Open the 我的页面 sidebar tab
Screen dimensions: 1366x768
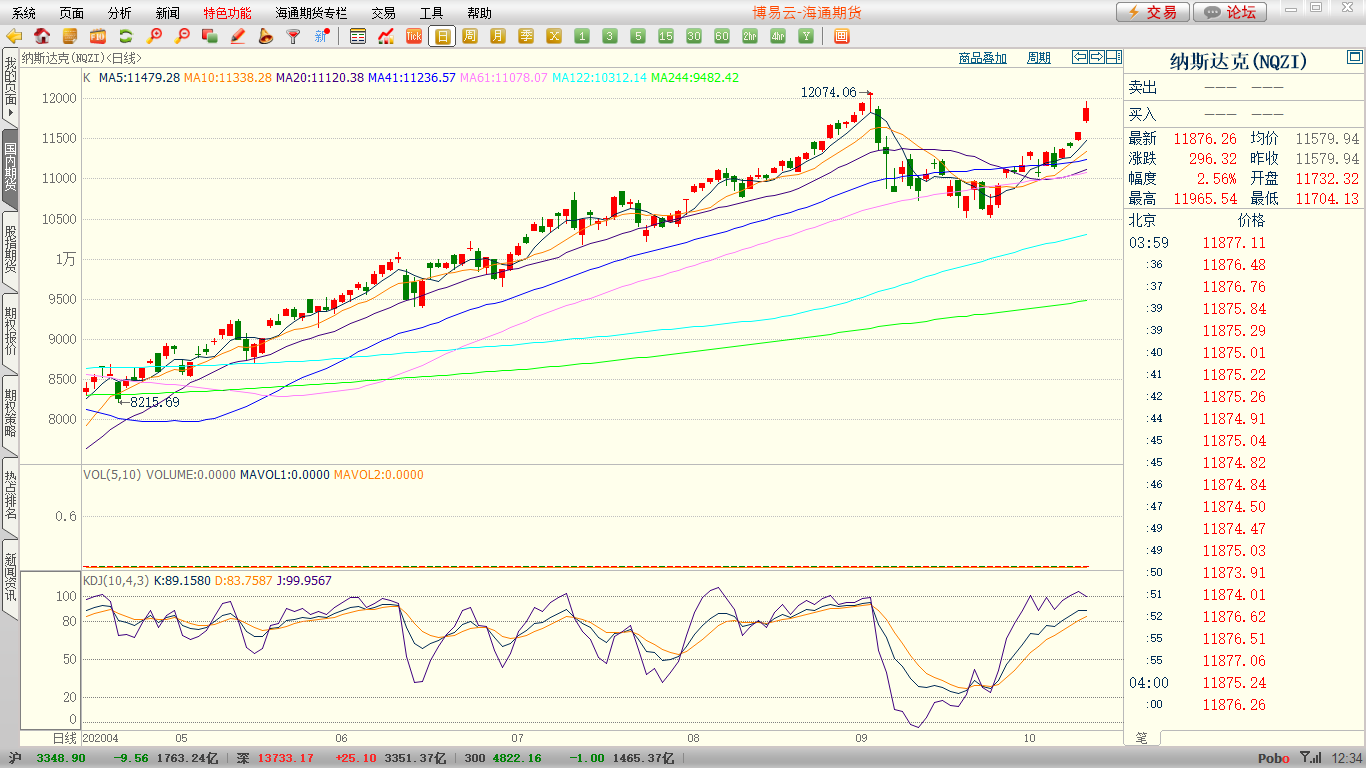point(10,88)
